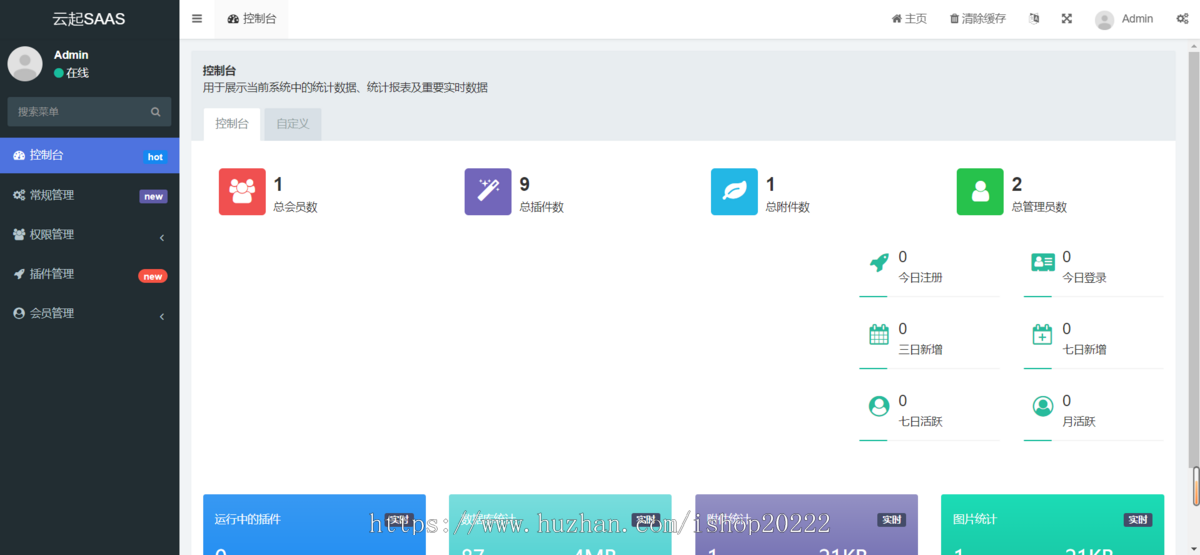Expand the 权限管理 sidebar menu
1200x555 pixels.
[90, 235]
